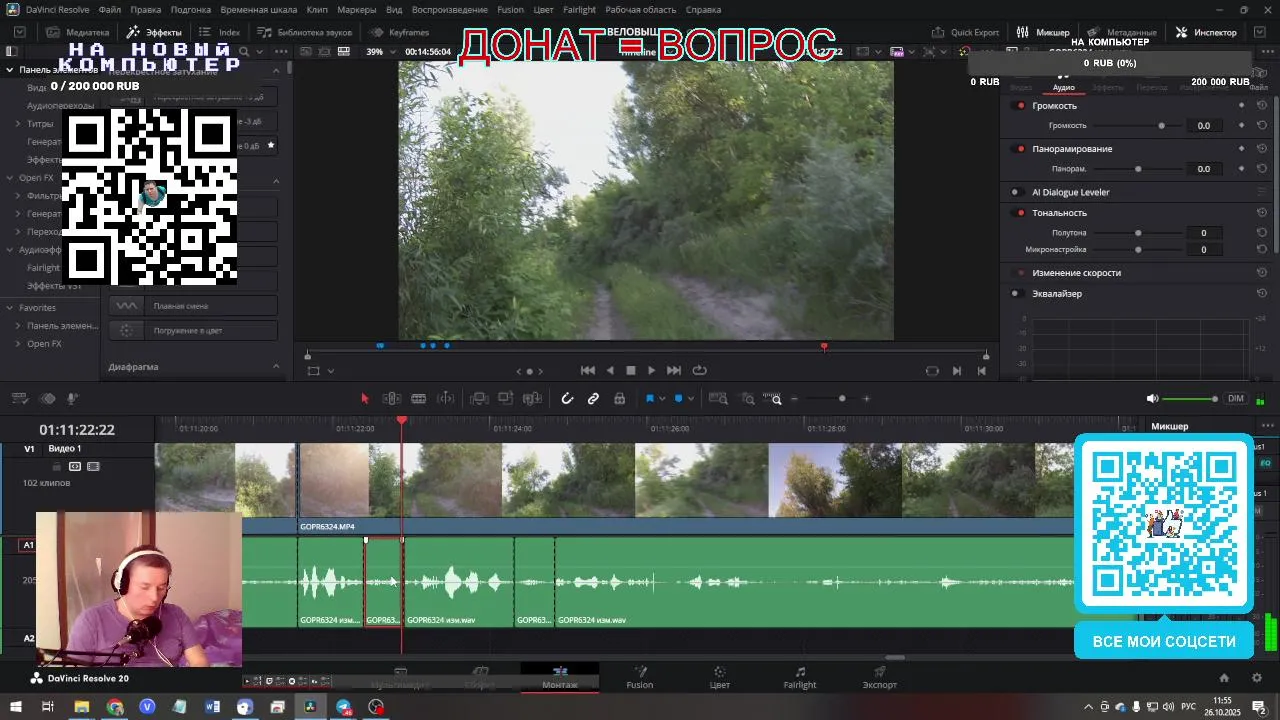Reset the Полутона parameter
Screen dimensions: 1280x720
(1261, 233)
